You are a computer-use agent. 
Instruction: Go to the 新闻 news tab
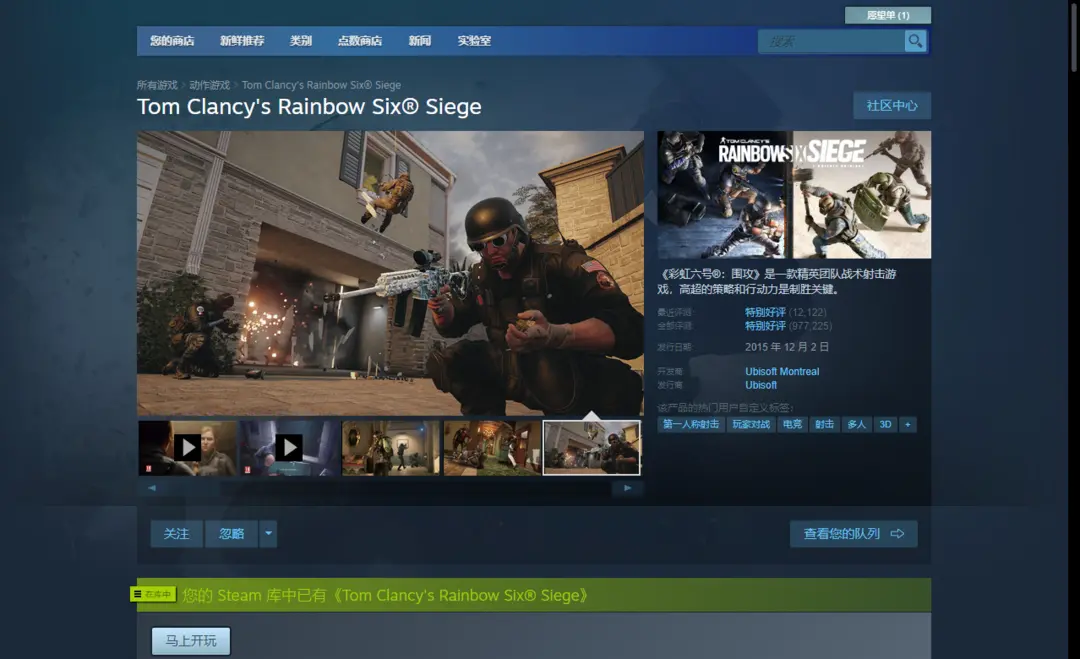pos(420,41)
